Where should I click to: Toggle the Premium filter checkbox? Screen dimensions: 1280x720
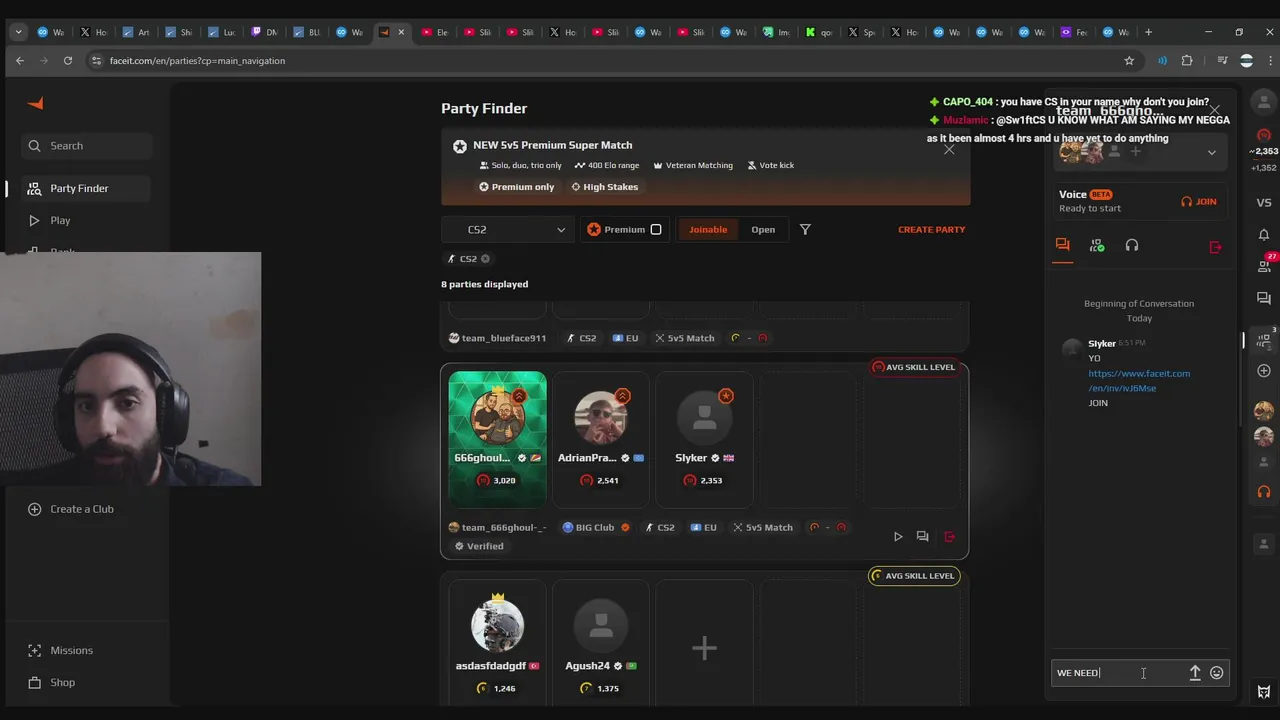tap(656, 230)
